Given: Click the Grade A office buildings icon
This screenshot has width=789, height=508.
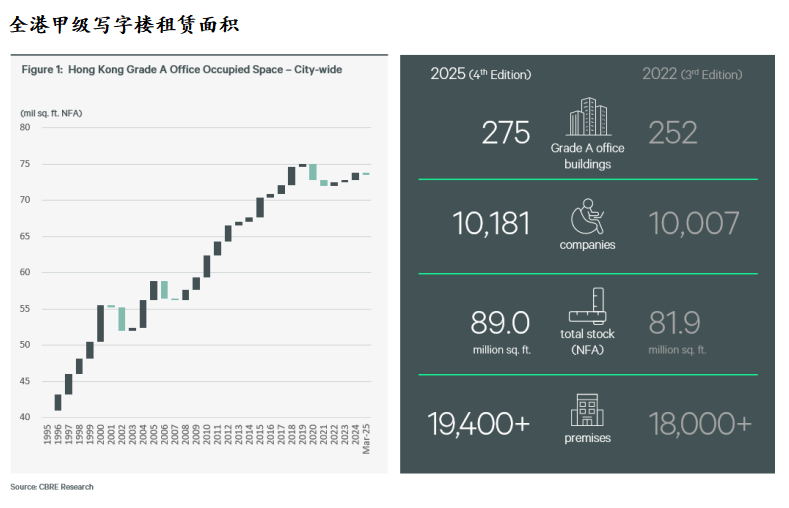Looking at the screenshot, I should click(x=587, y=118).
